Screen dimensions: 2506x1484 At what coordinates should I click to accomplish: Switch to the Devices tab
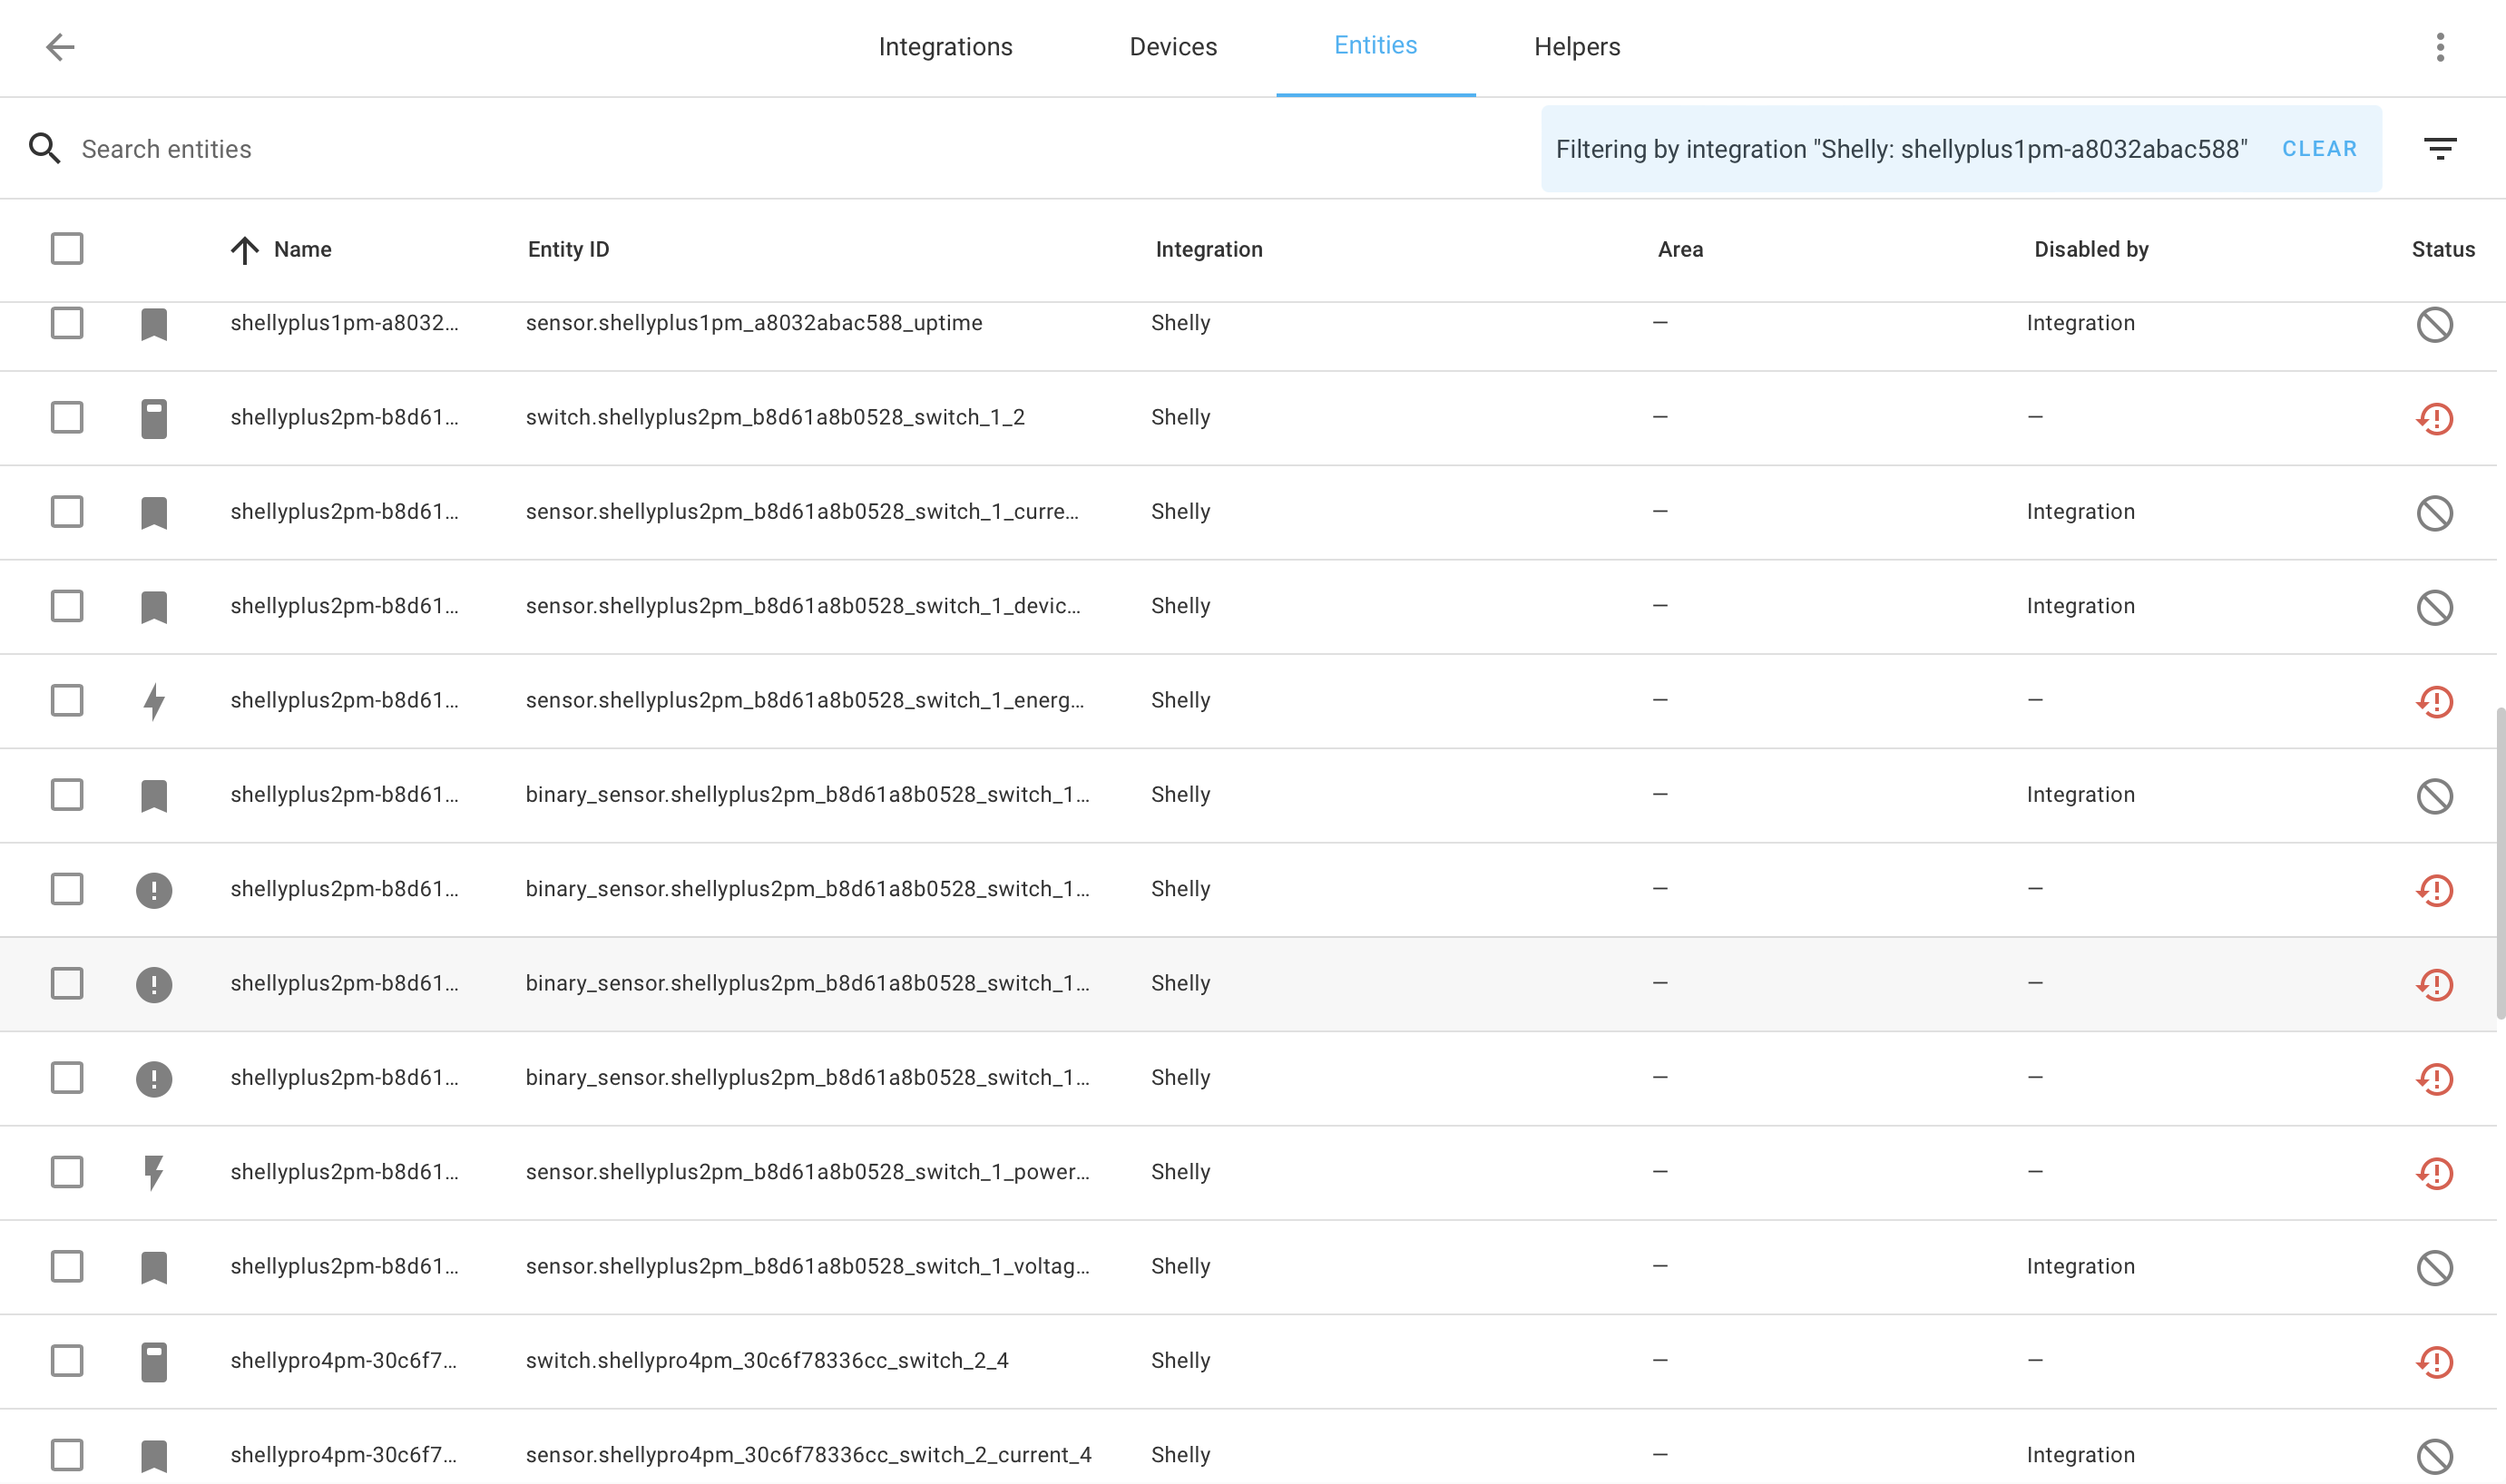[x=1172, y=47]
